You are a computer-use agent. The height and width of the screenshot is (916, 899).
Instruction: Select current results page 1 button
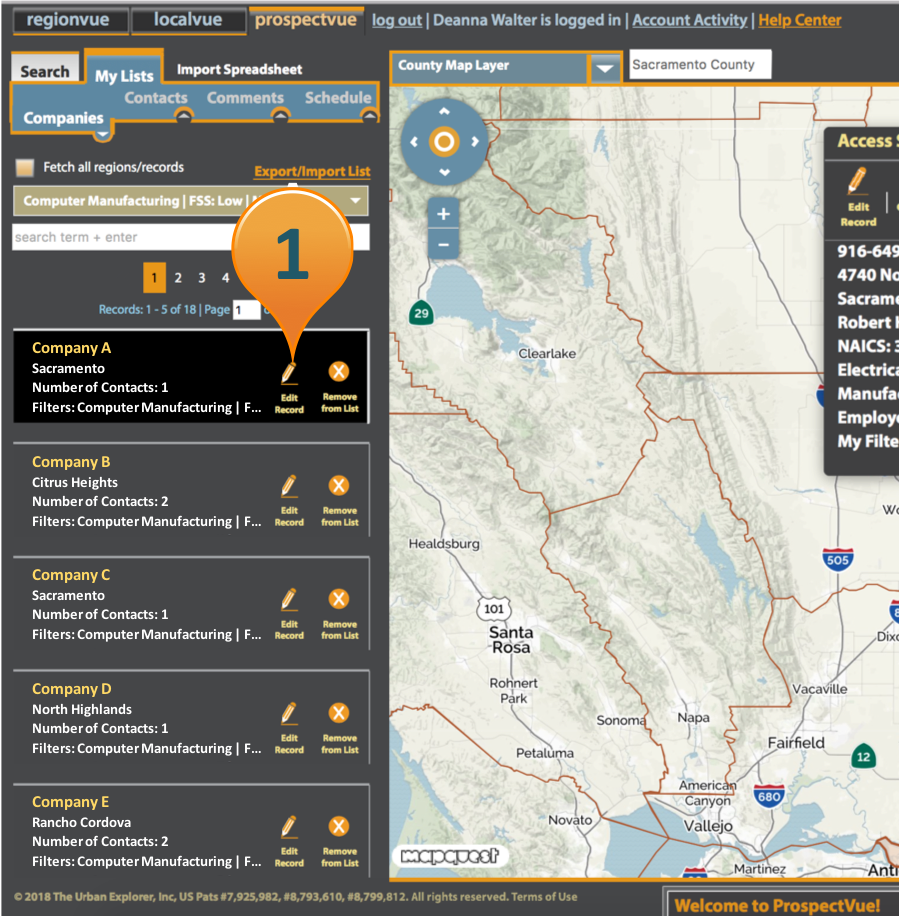tap(154, 277)
